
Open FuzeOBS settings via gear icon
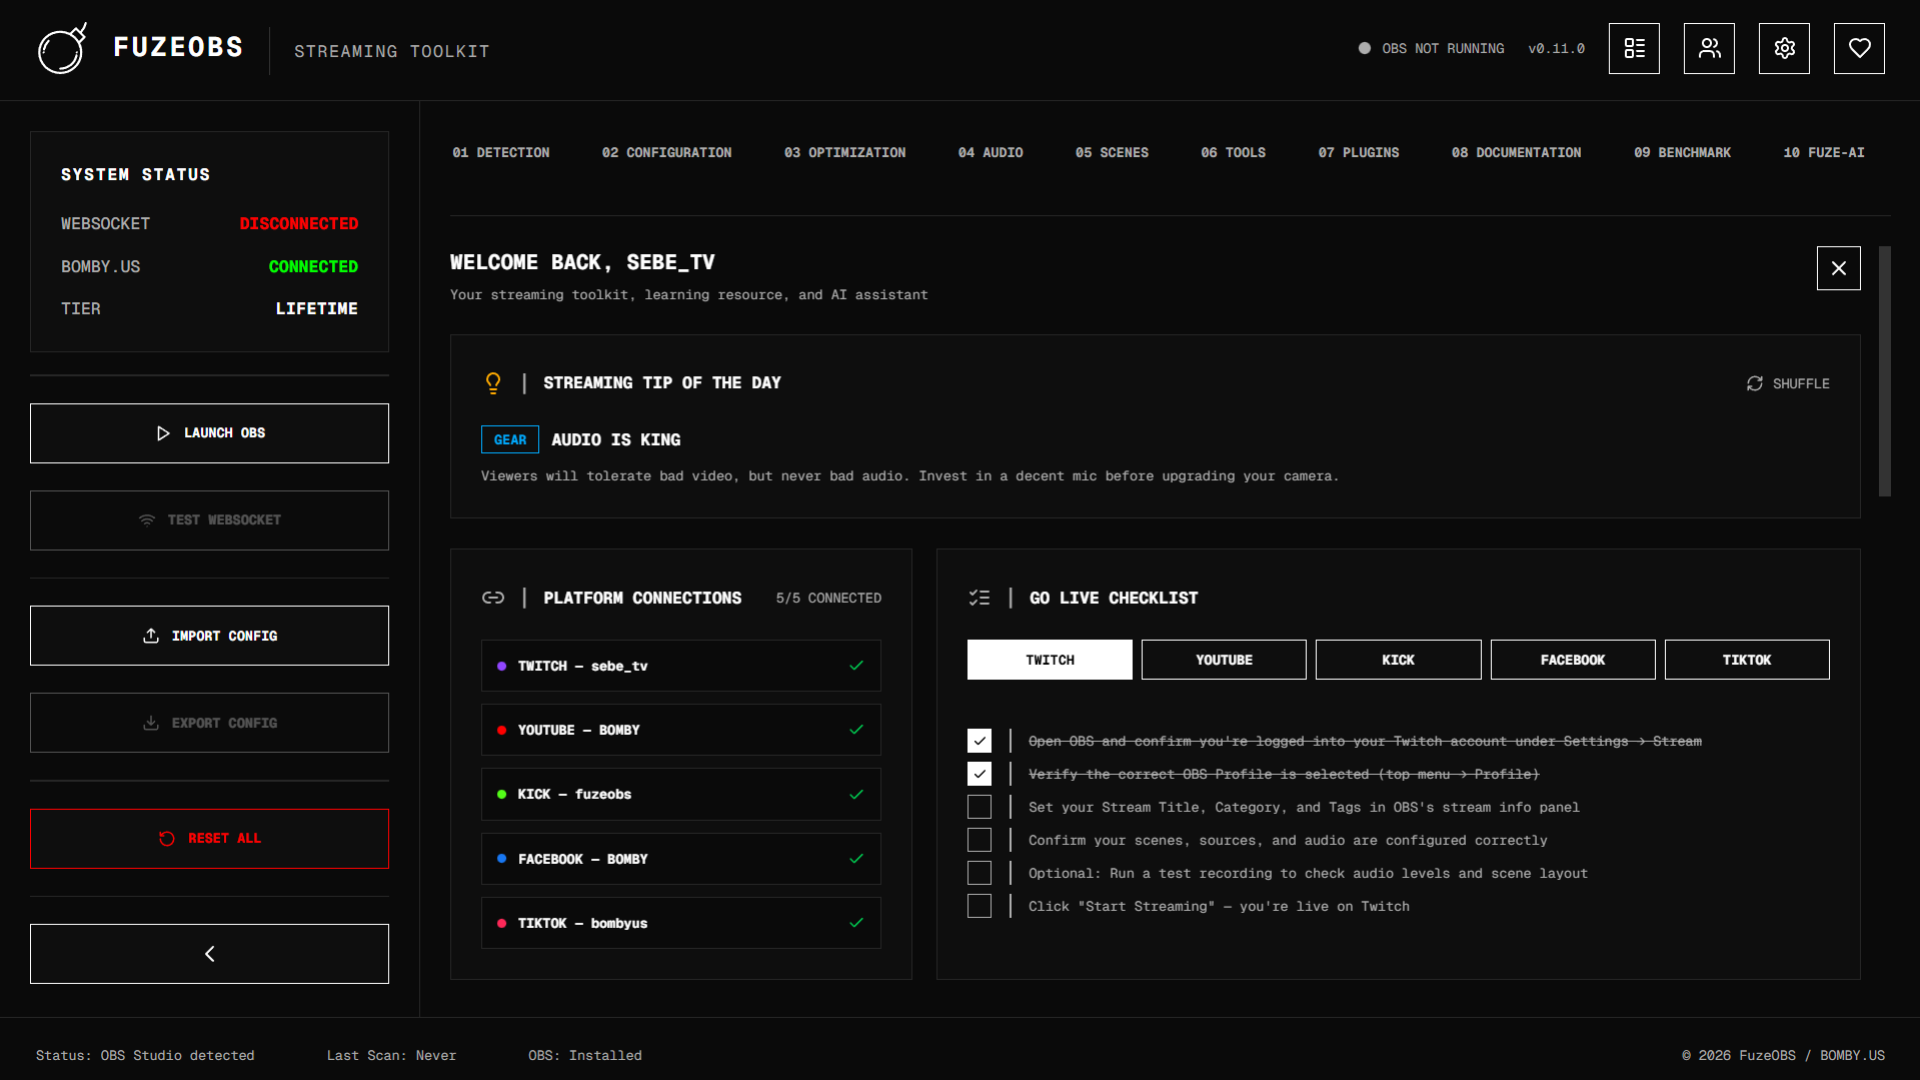pos(1784,48)
